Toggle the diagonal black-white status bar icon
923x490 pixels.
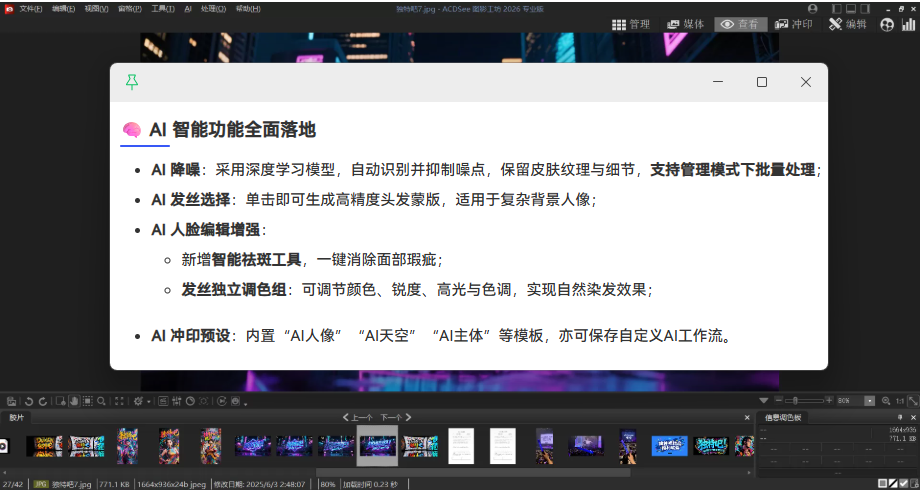pyautogui.click(x=893, y=484)
